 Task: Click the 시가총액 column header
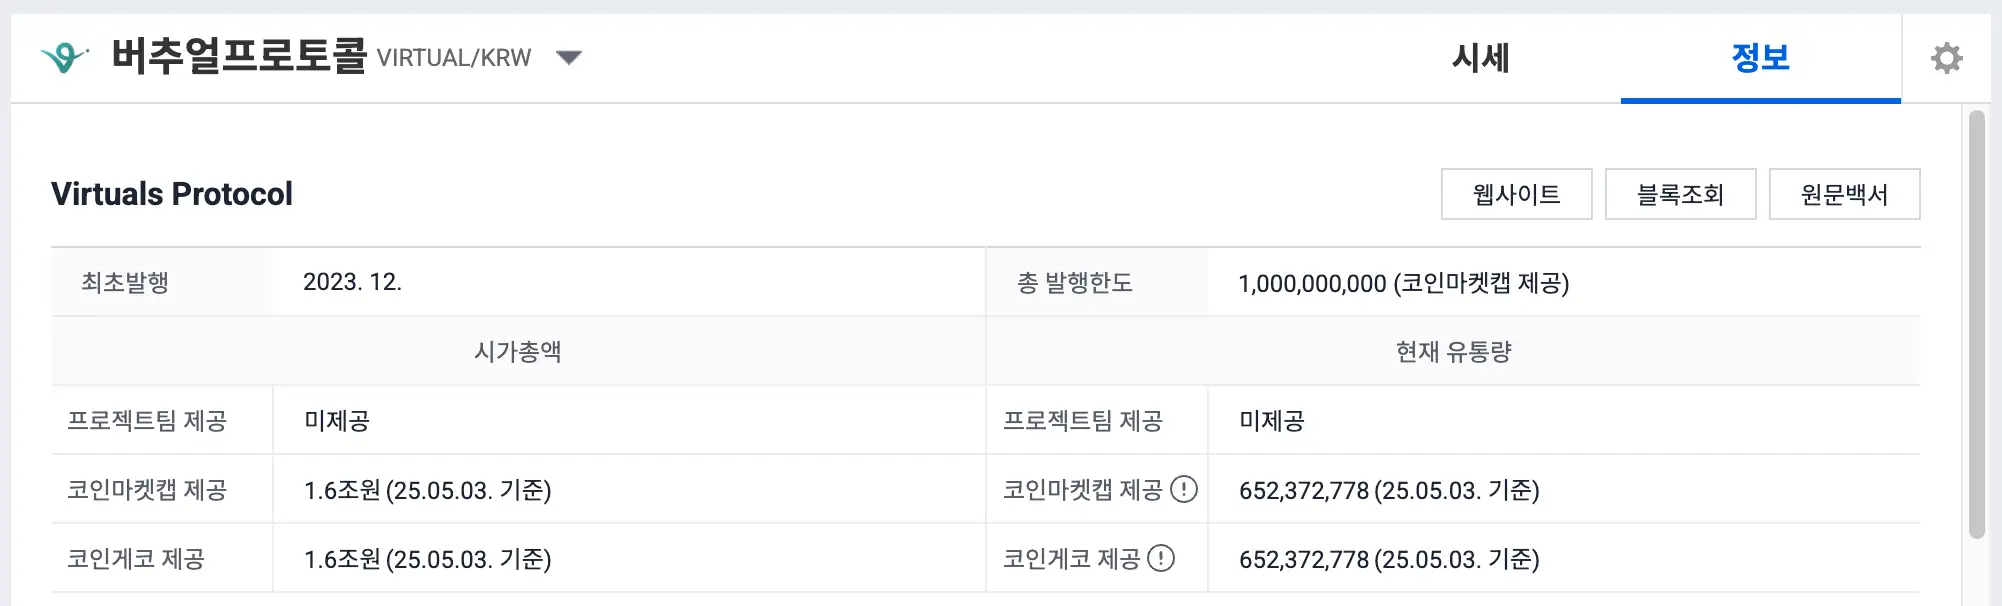coord(518,351)
